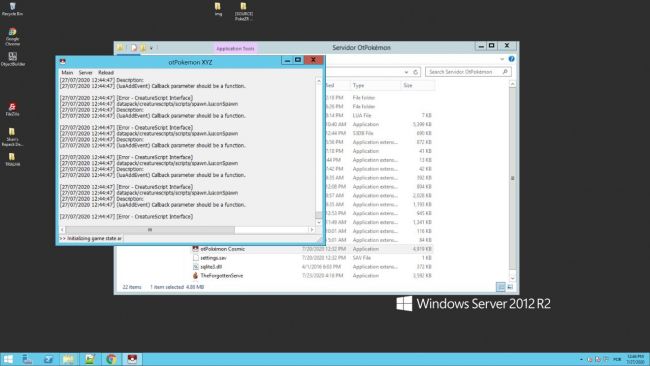Switch to otPokemon app in taskbar
The image size is (650, 366).
coord(132,359)
